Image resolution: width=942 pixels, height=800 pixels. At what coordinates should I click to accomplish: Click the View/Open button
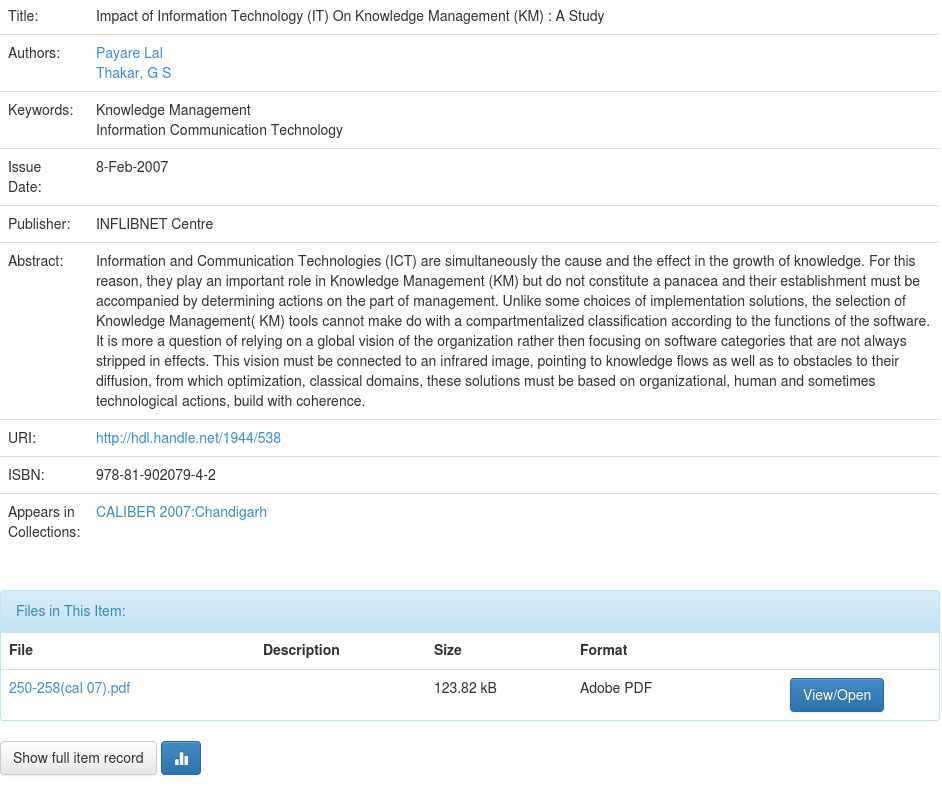click(x=836, y=695)
